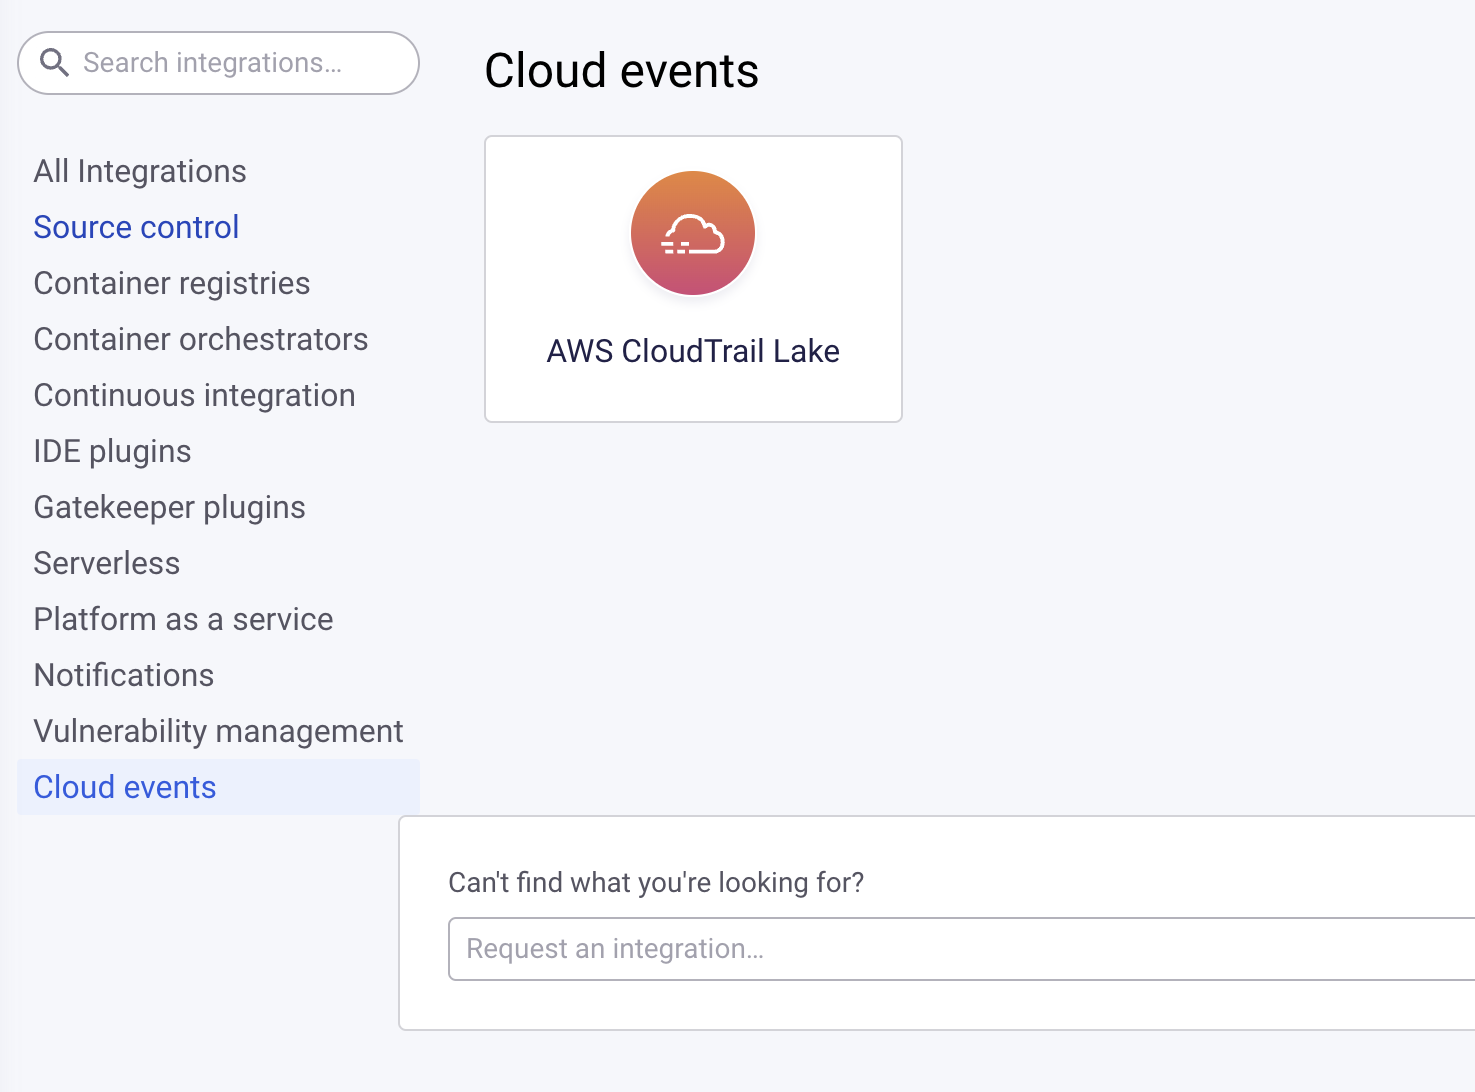Click the Request an integration field

pyautogui.click(x=961, y=949)
